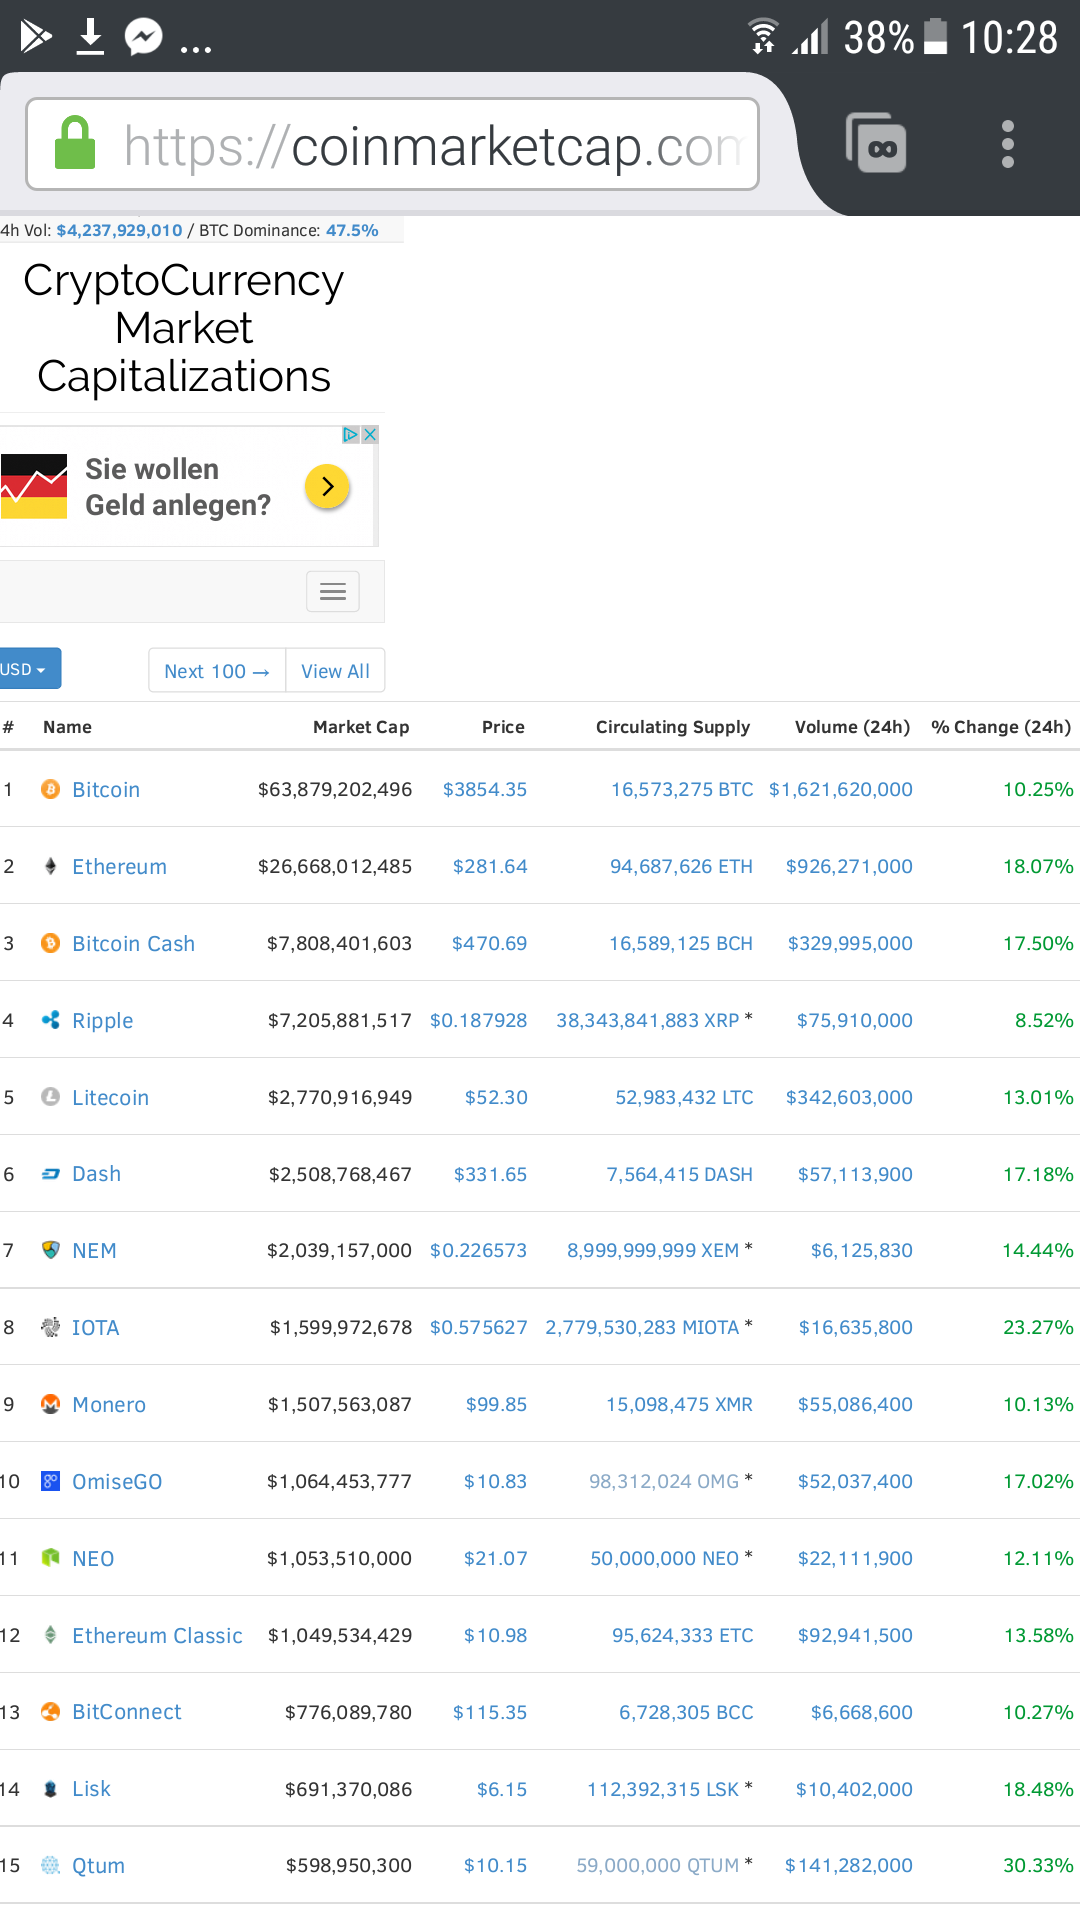Viewport: 1080px width, 1920px height.
Task: Sort by Circulating Supply header
Action: [673, 727]
